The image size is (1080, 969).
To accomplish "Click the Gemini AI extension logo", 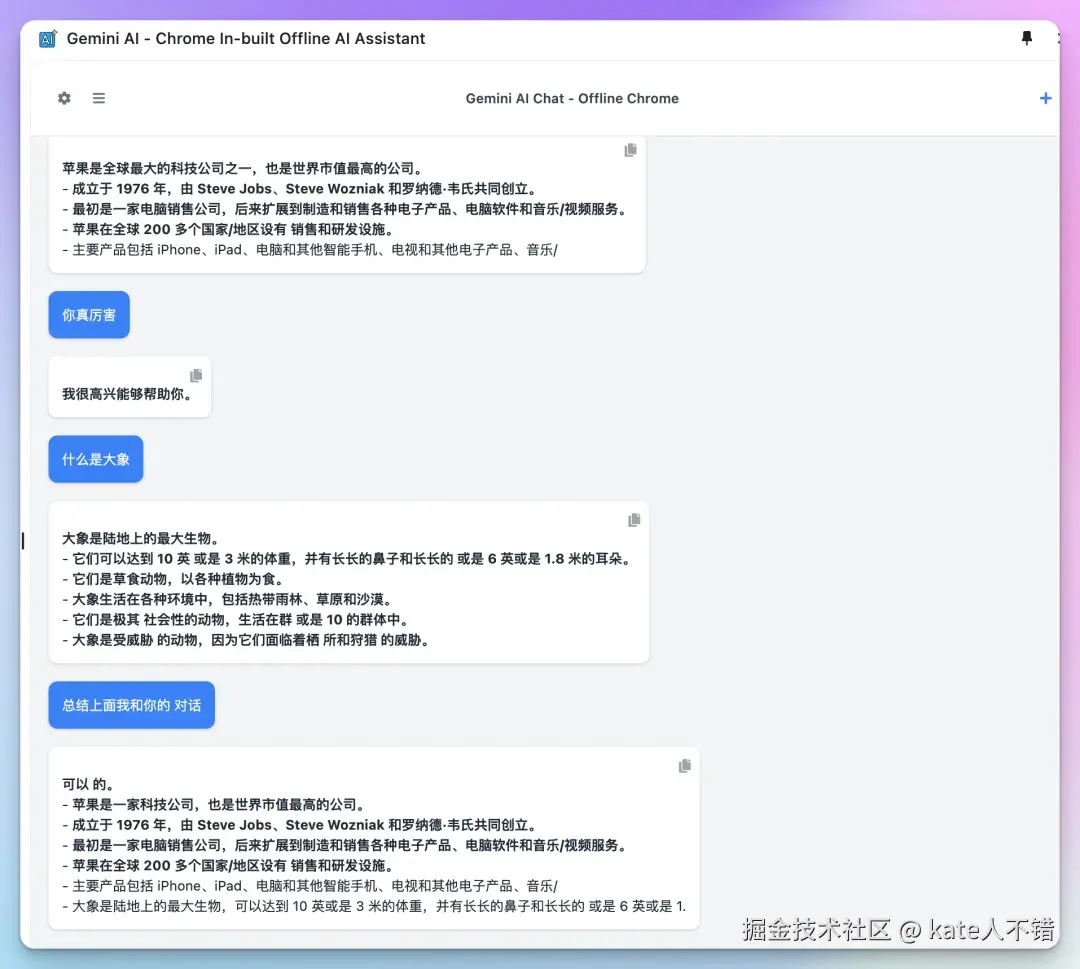I will 47,38.
